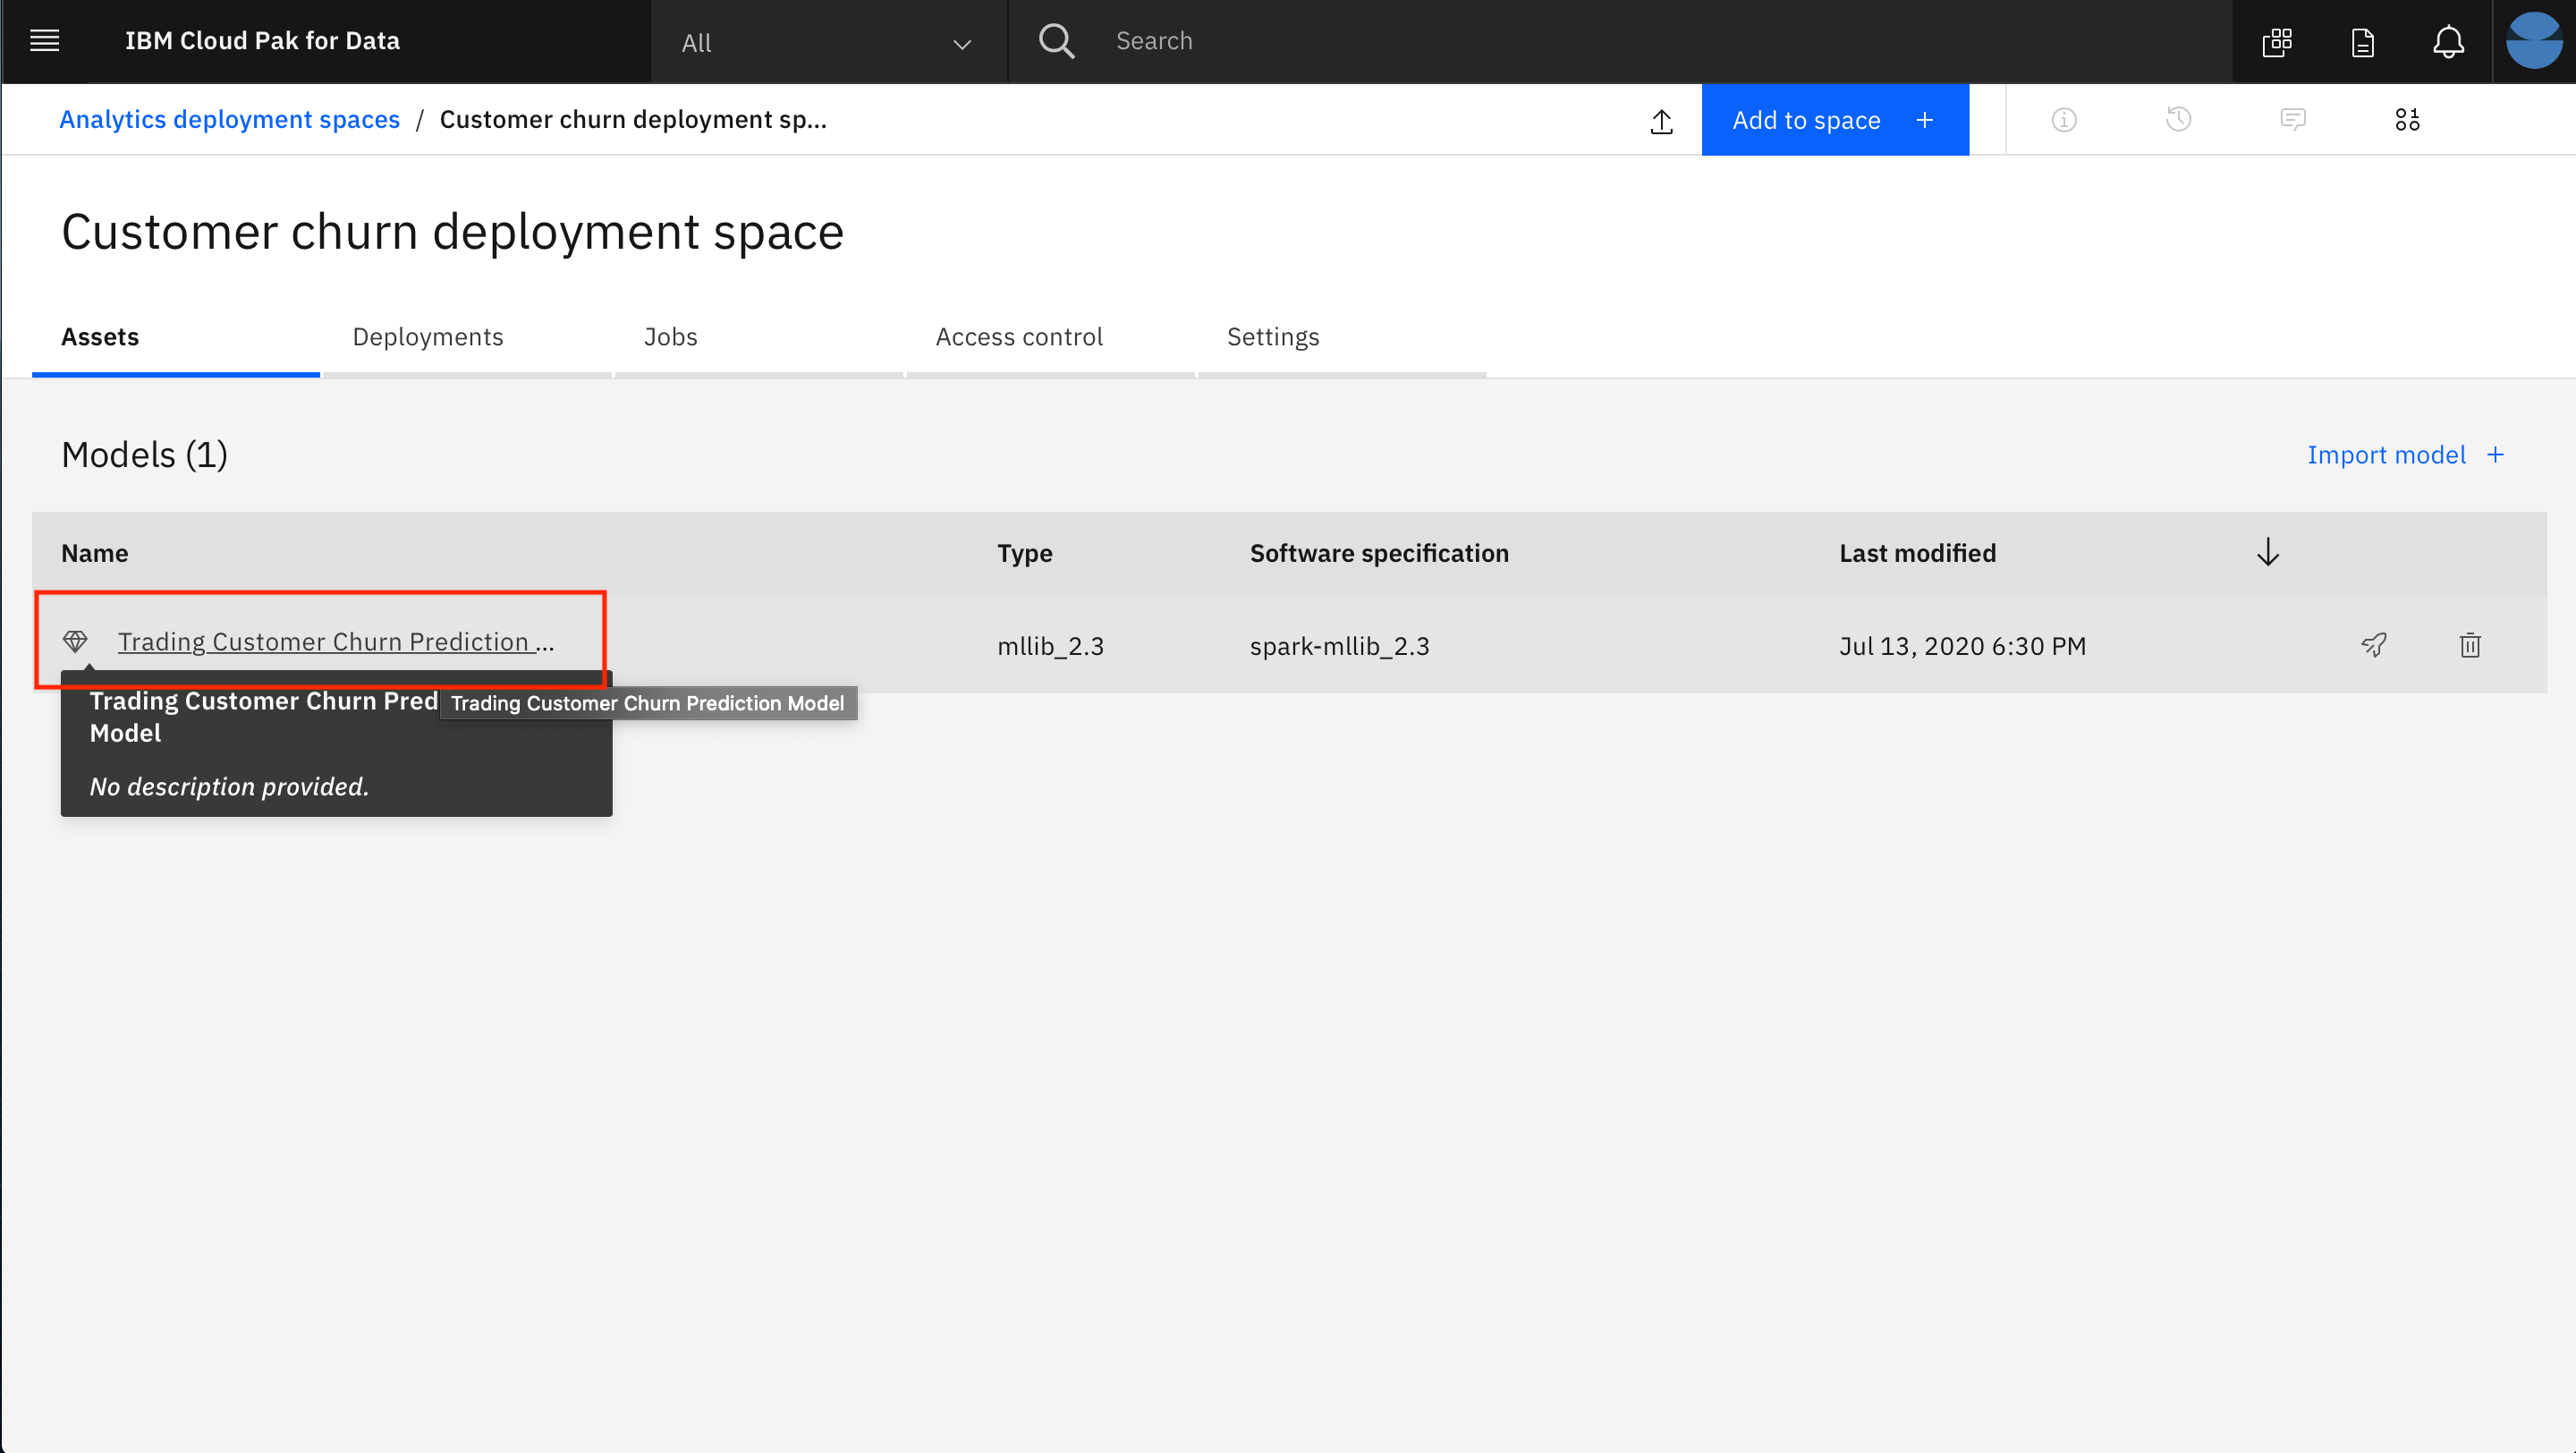Open Analytics deployment spaces breadcrumb
Image resolution: width=2576 pixels, height=1453 pixels.
(230, 120)
